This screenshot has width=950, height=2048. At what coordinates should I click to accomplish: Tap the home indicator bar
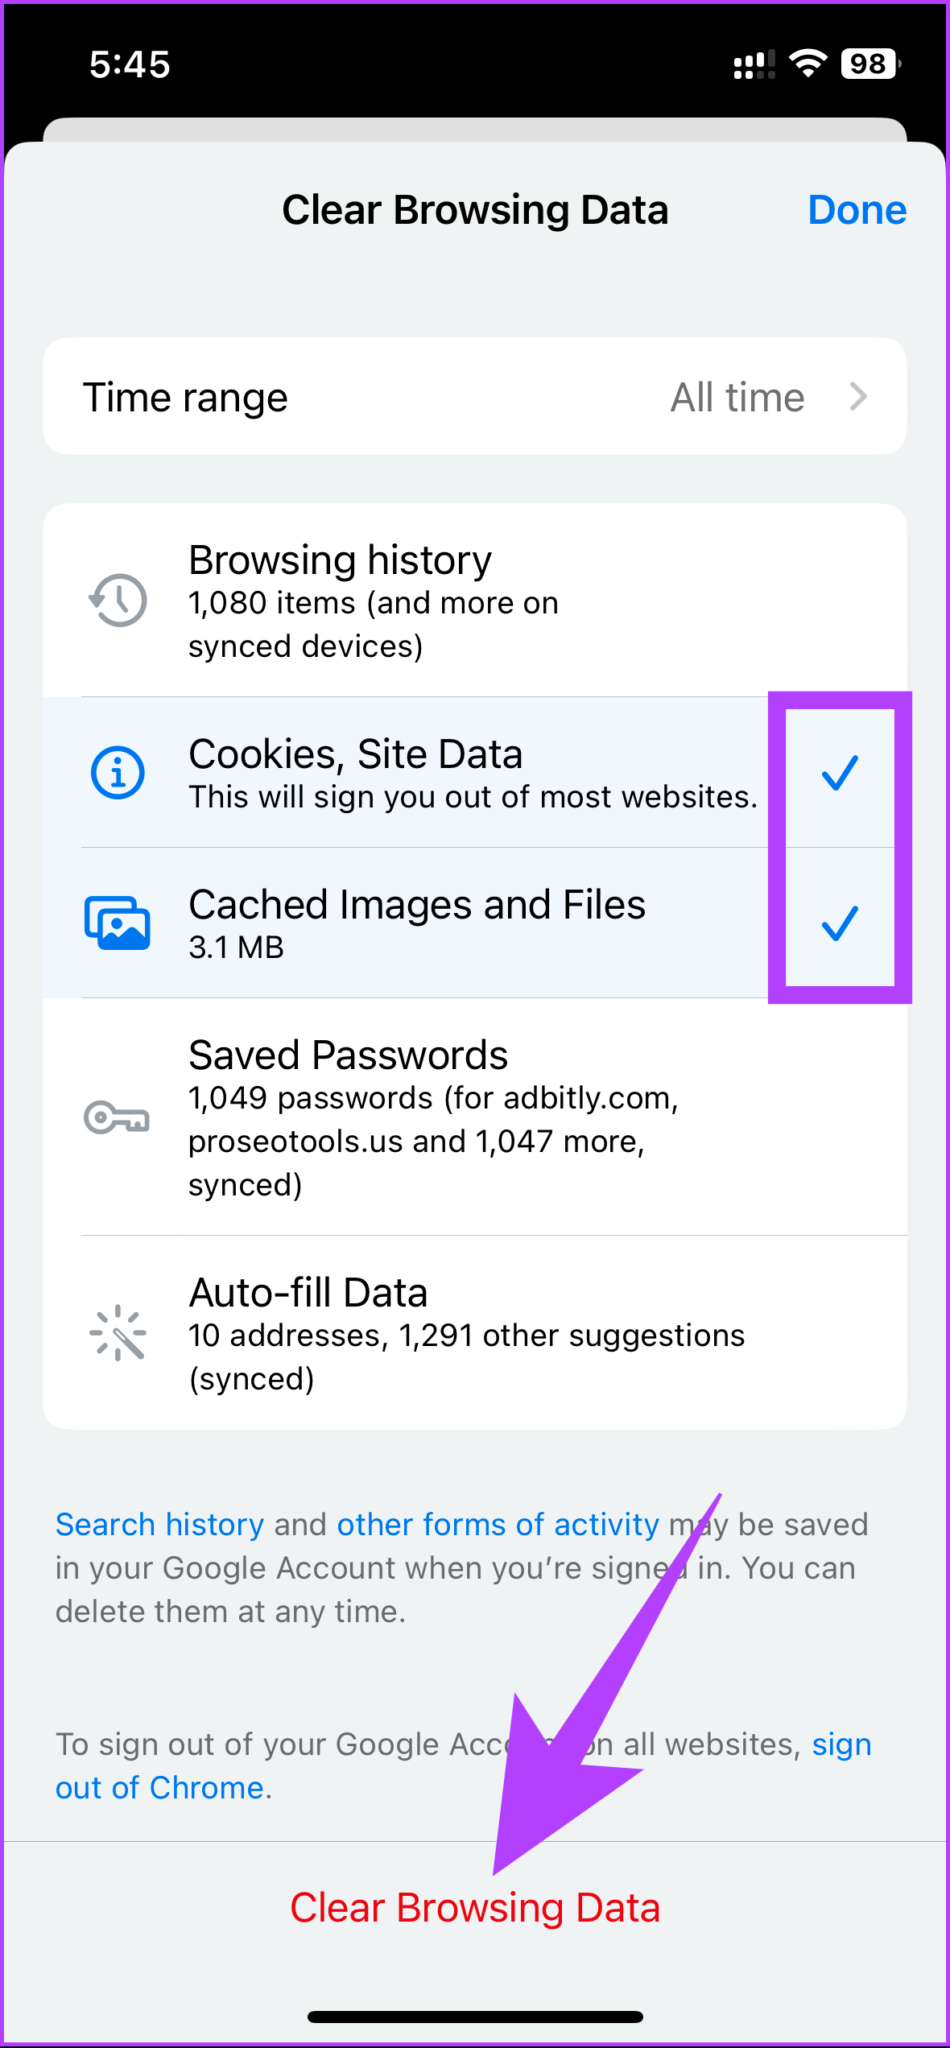[x=475, y=2015]
